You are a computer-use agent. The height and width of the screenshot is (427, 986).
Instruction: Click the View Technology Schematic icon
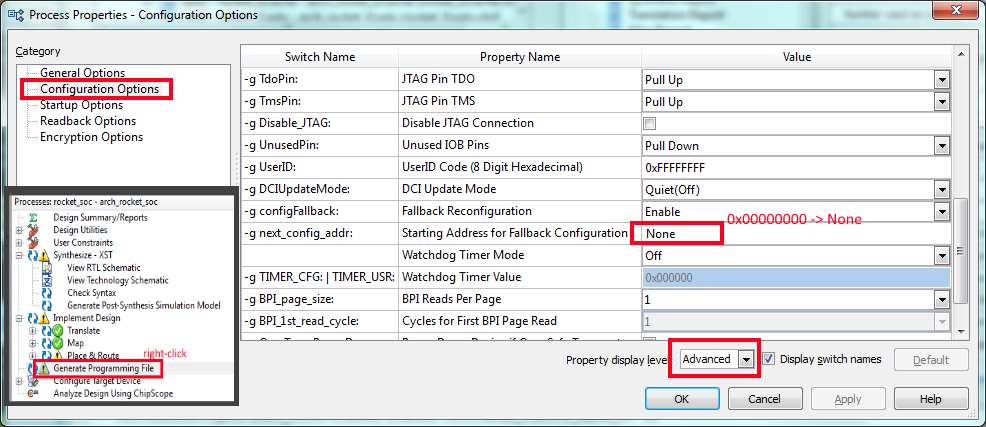pyautogui.click(x=47, y=281)
